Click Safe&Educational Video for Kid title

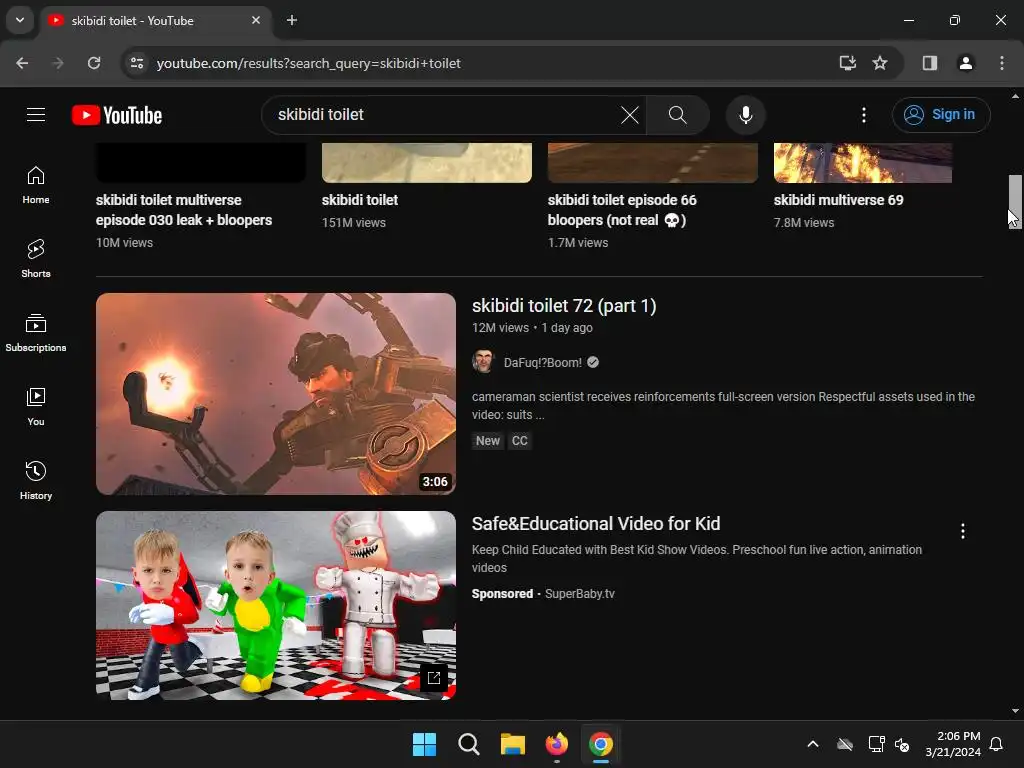pos(596,524)
